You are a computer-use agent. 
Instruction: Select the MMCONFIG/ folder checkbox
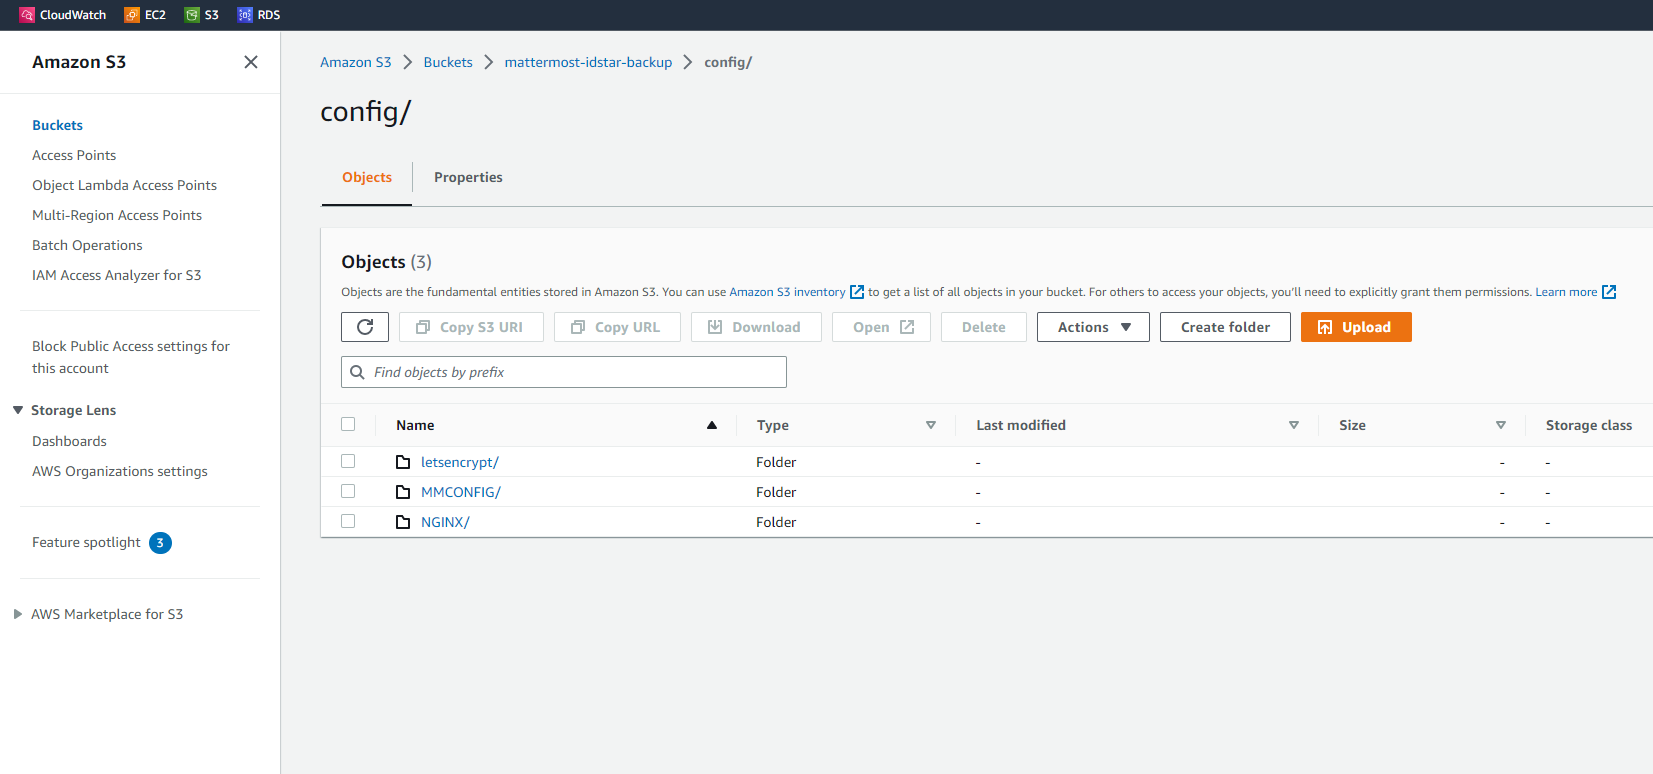click(348, 491)
